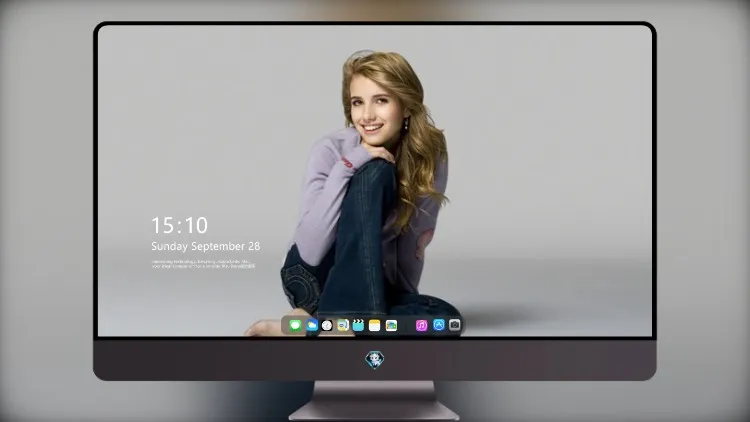750x422 pixels.
Task: Open the pink iTunes music app
Action: coord(421,326)
